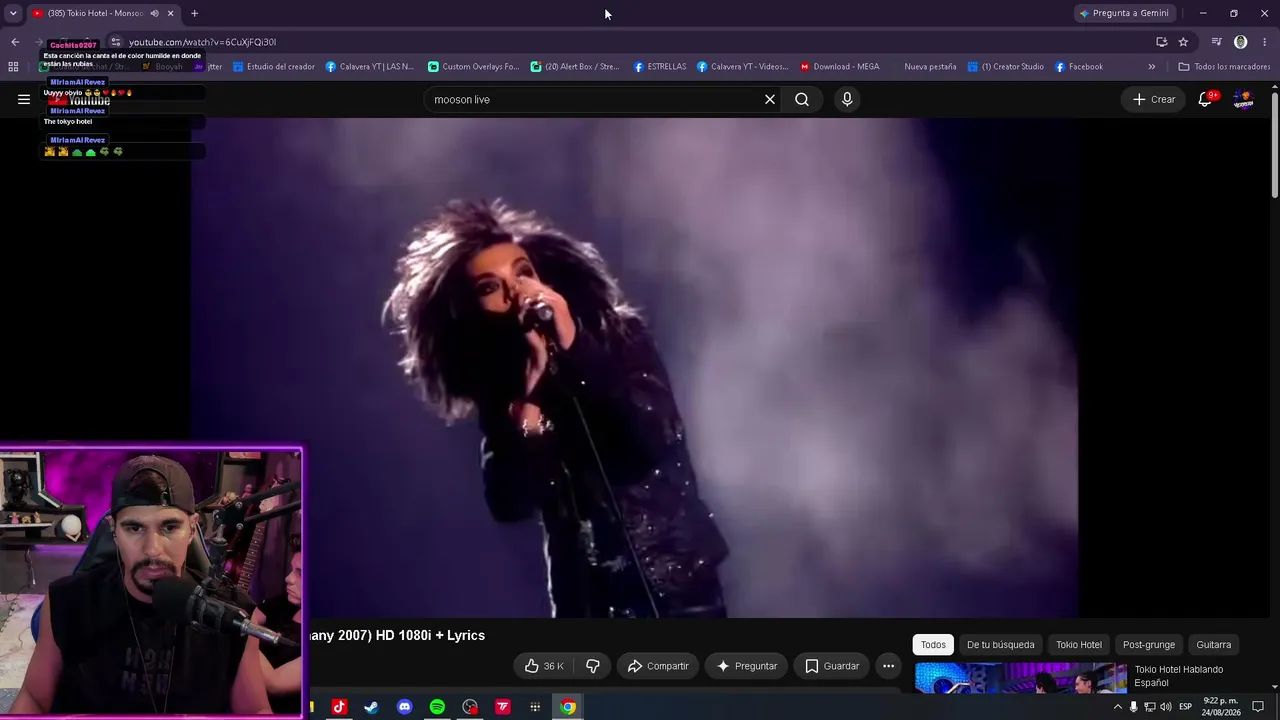Open Discord from the taskbar
Screen dimensions: 1280x720
404,707
